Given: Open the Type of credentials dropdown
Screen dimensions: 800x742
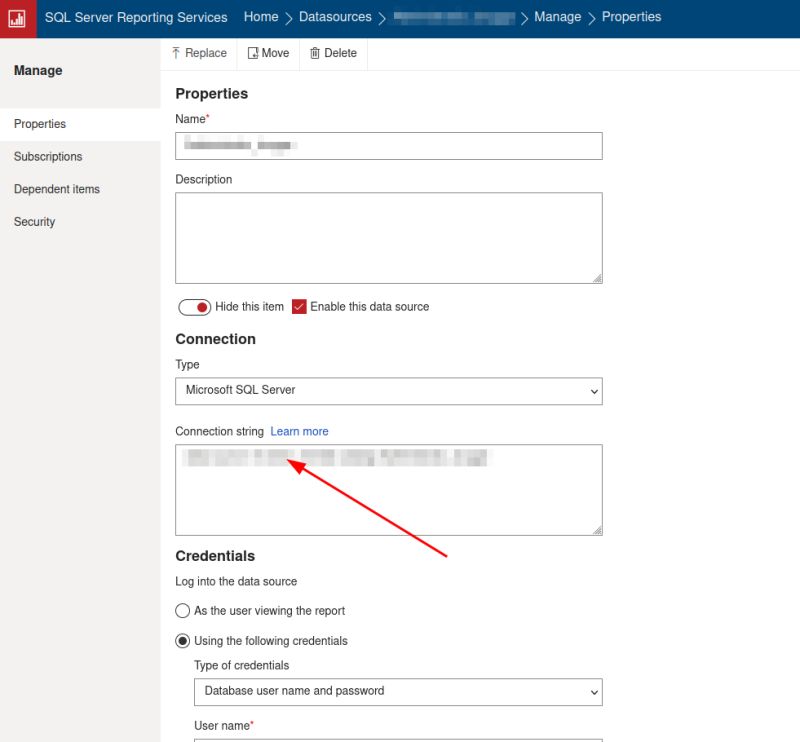Looking at the screenshot, I should tap(398, 691).
